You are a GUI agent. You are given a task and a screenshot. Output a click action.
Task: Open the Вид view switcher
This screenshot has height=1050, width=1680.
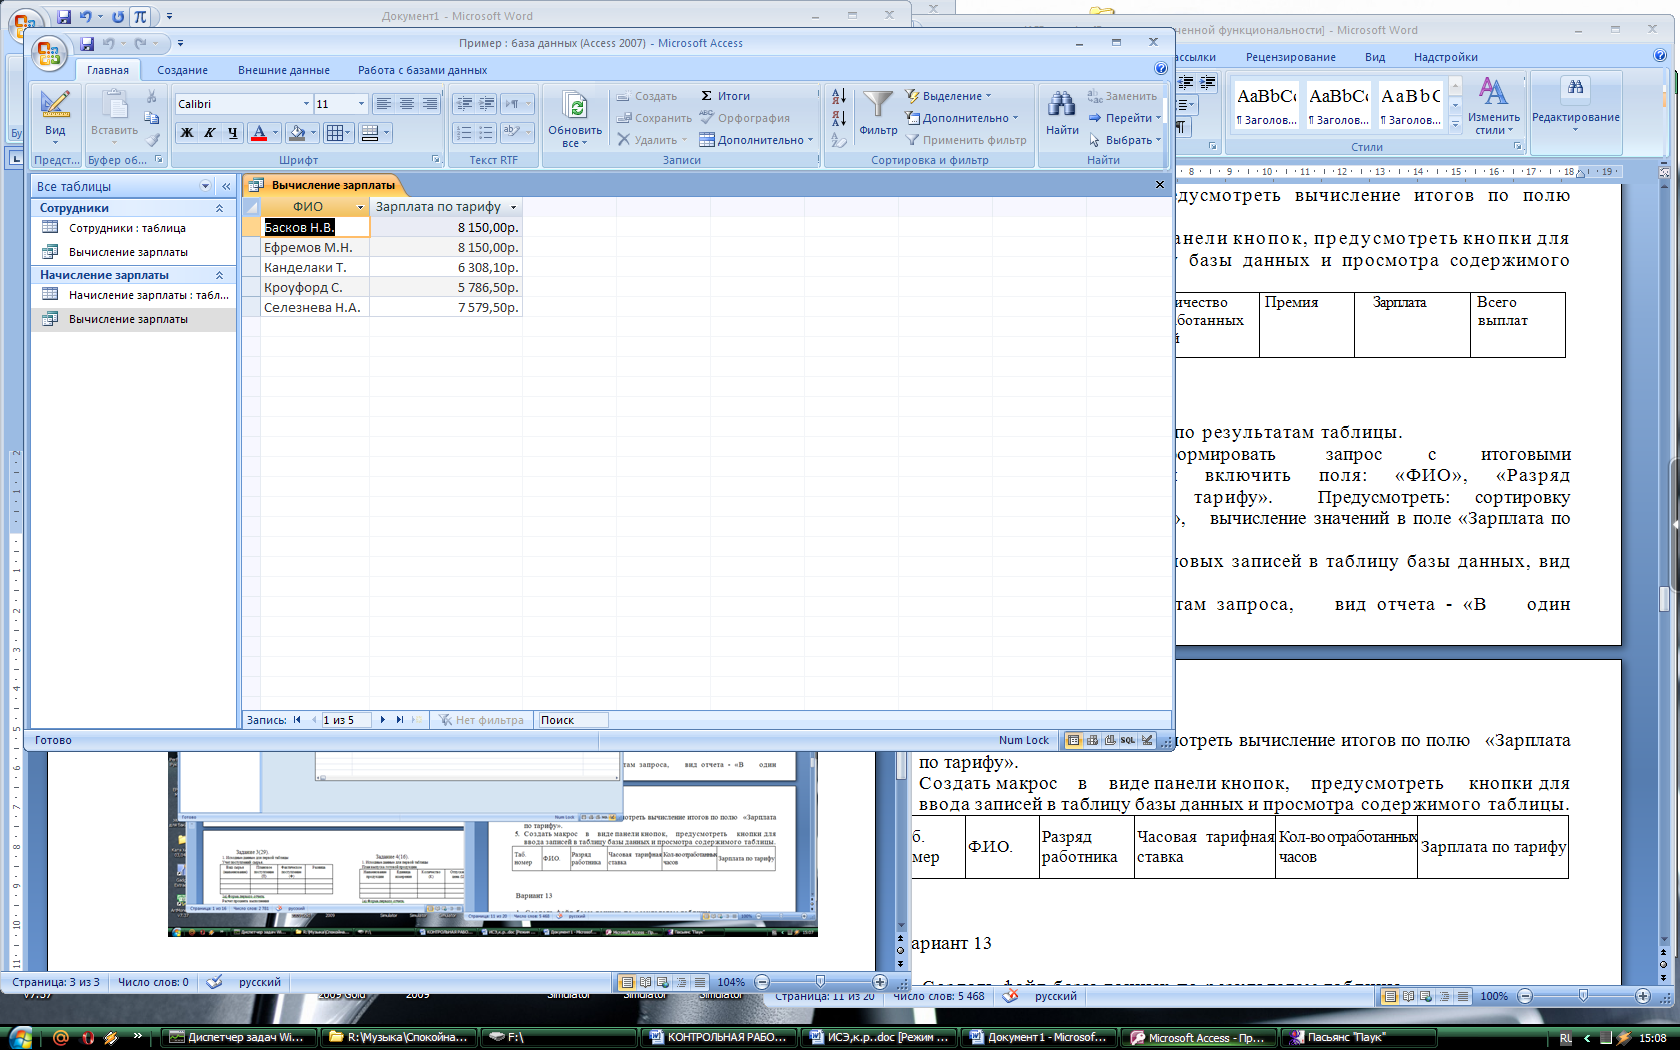pos(55,116)
